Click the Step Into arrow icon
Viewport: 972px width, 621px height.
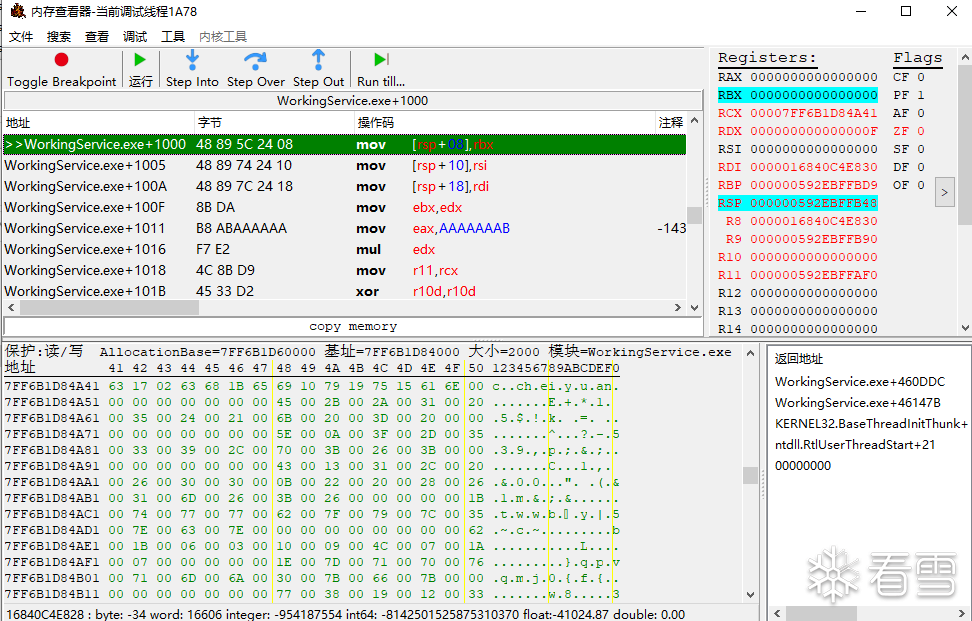click(x=192, y=59)
